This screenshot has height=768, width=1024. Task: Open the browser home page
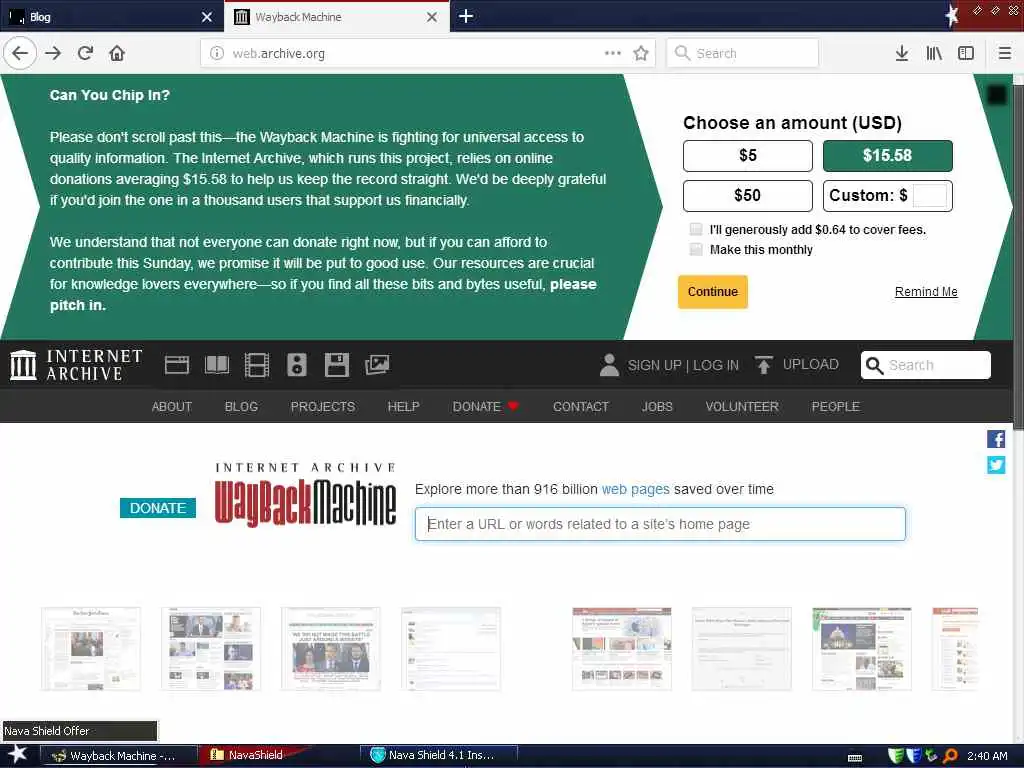pos(117,53)
